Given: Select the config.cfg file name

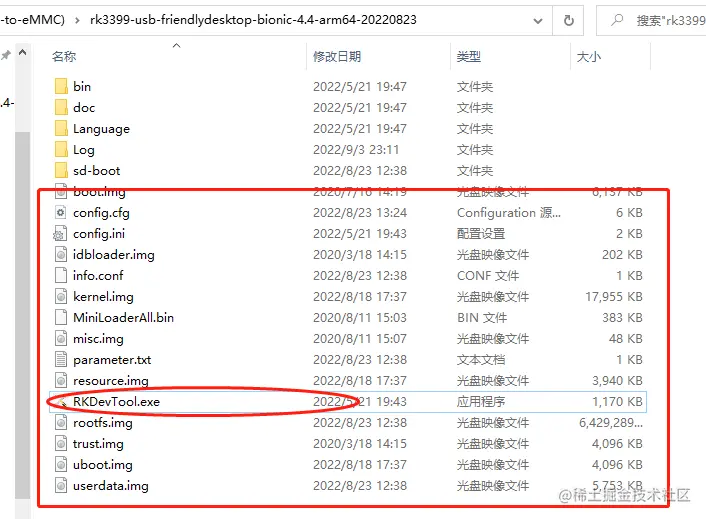Looking at the screenshot, I should [101, 212].
